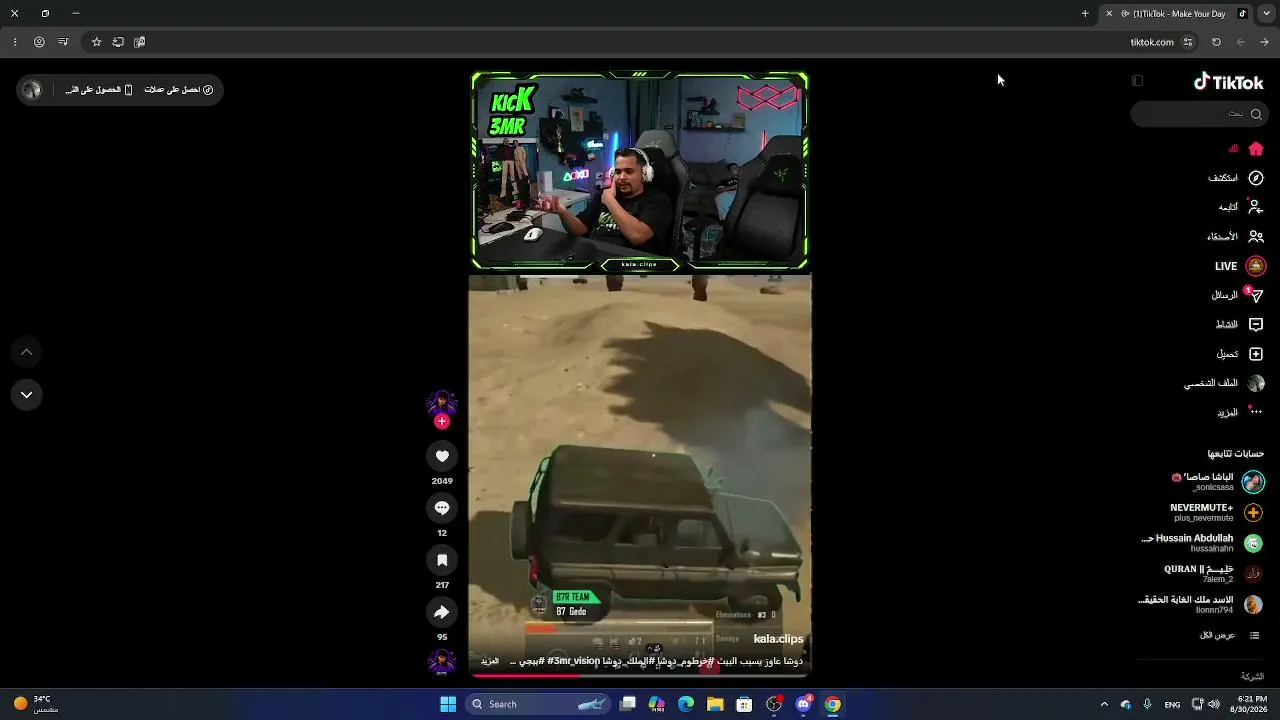Seek using the video progress bar

tap(640, 676)
